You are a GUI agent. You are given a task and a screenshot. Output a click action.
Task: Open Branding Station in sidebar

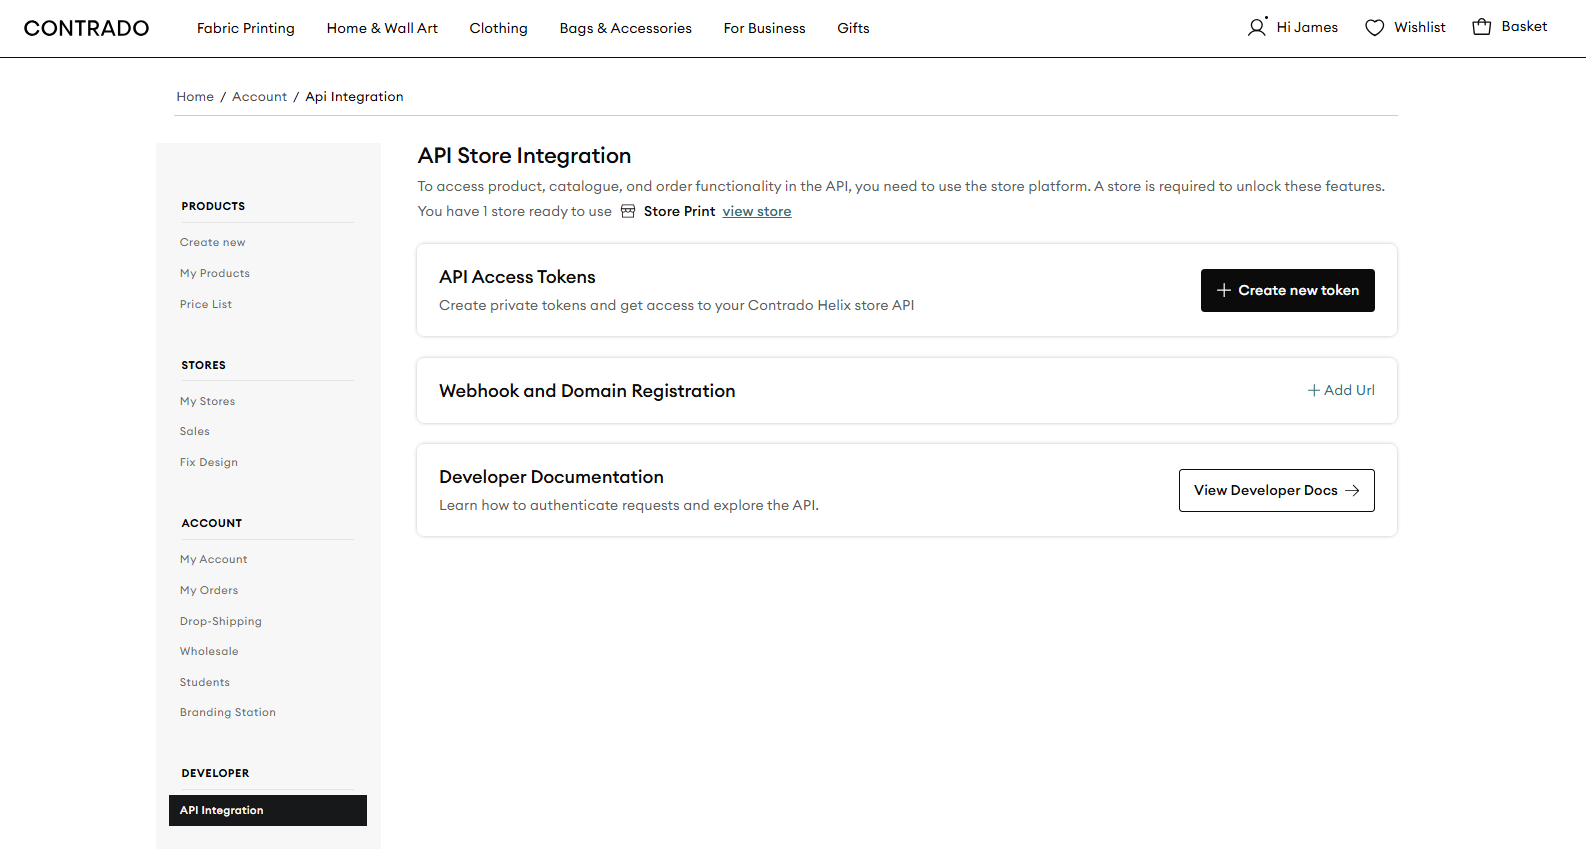pyautogui.click(x=228, y=712)
